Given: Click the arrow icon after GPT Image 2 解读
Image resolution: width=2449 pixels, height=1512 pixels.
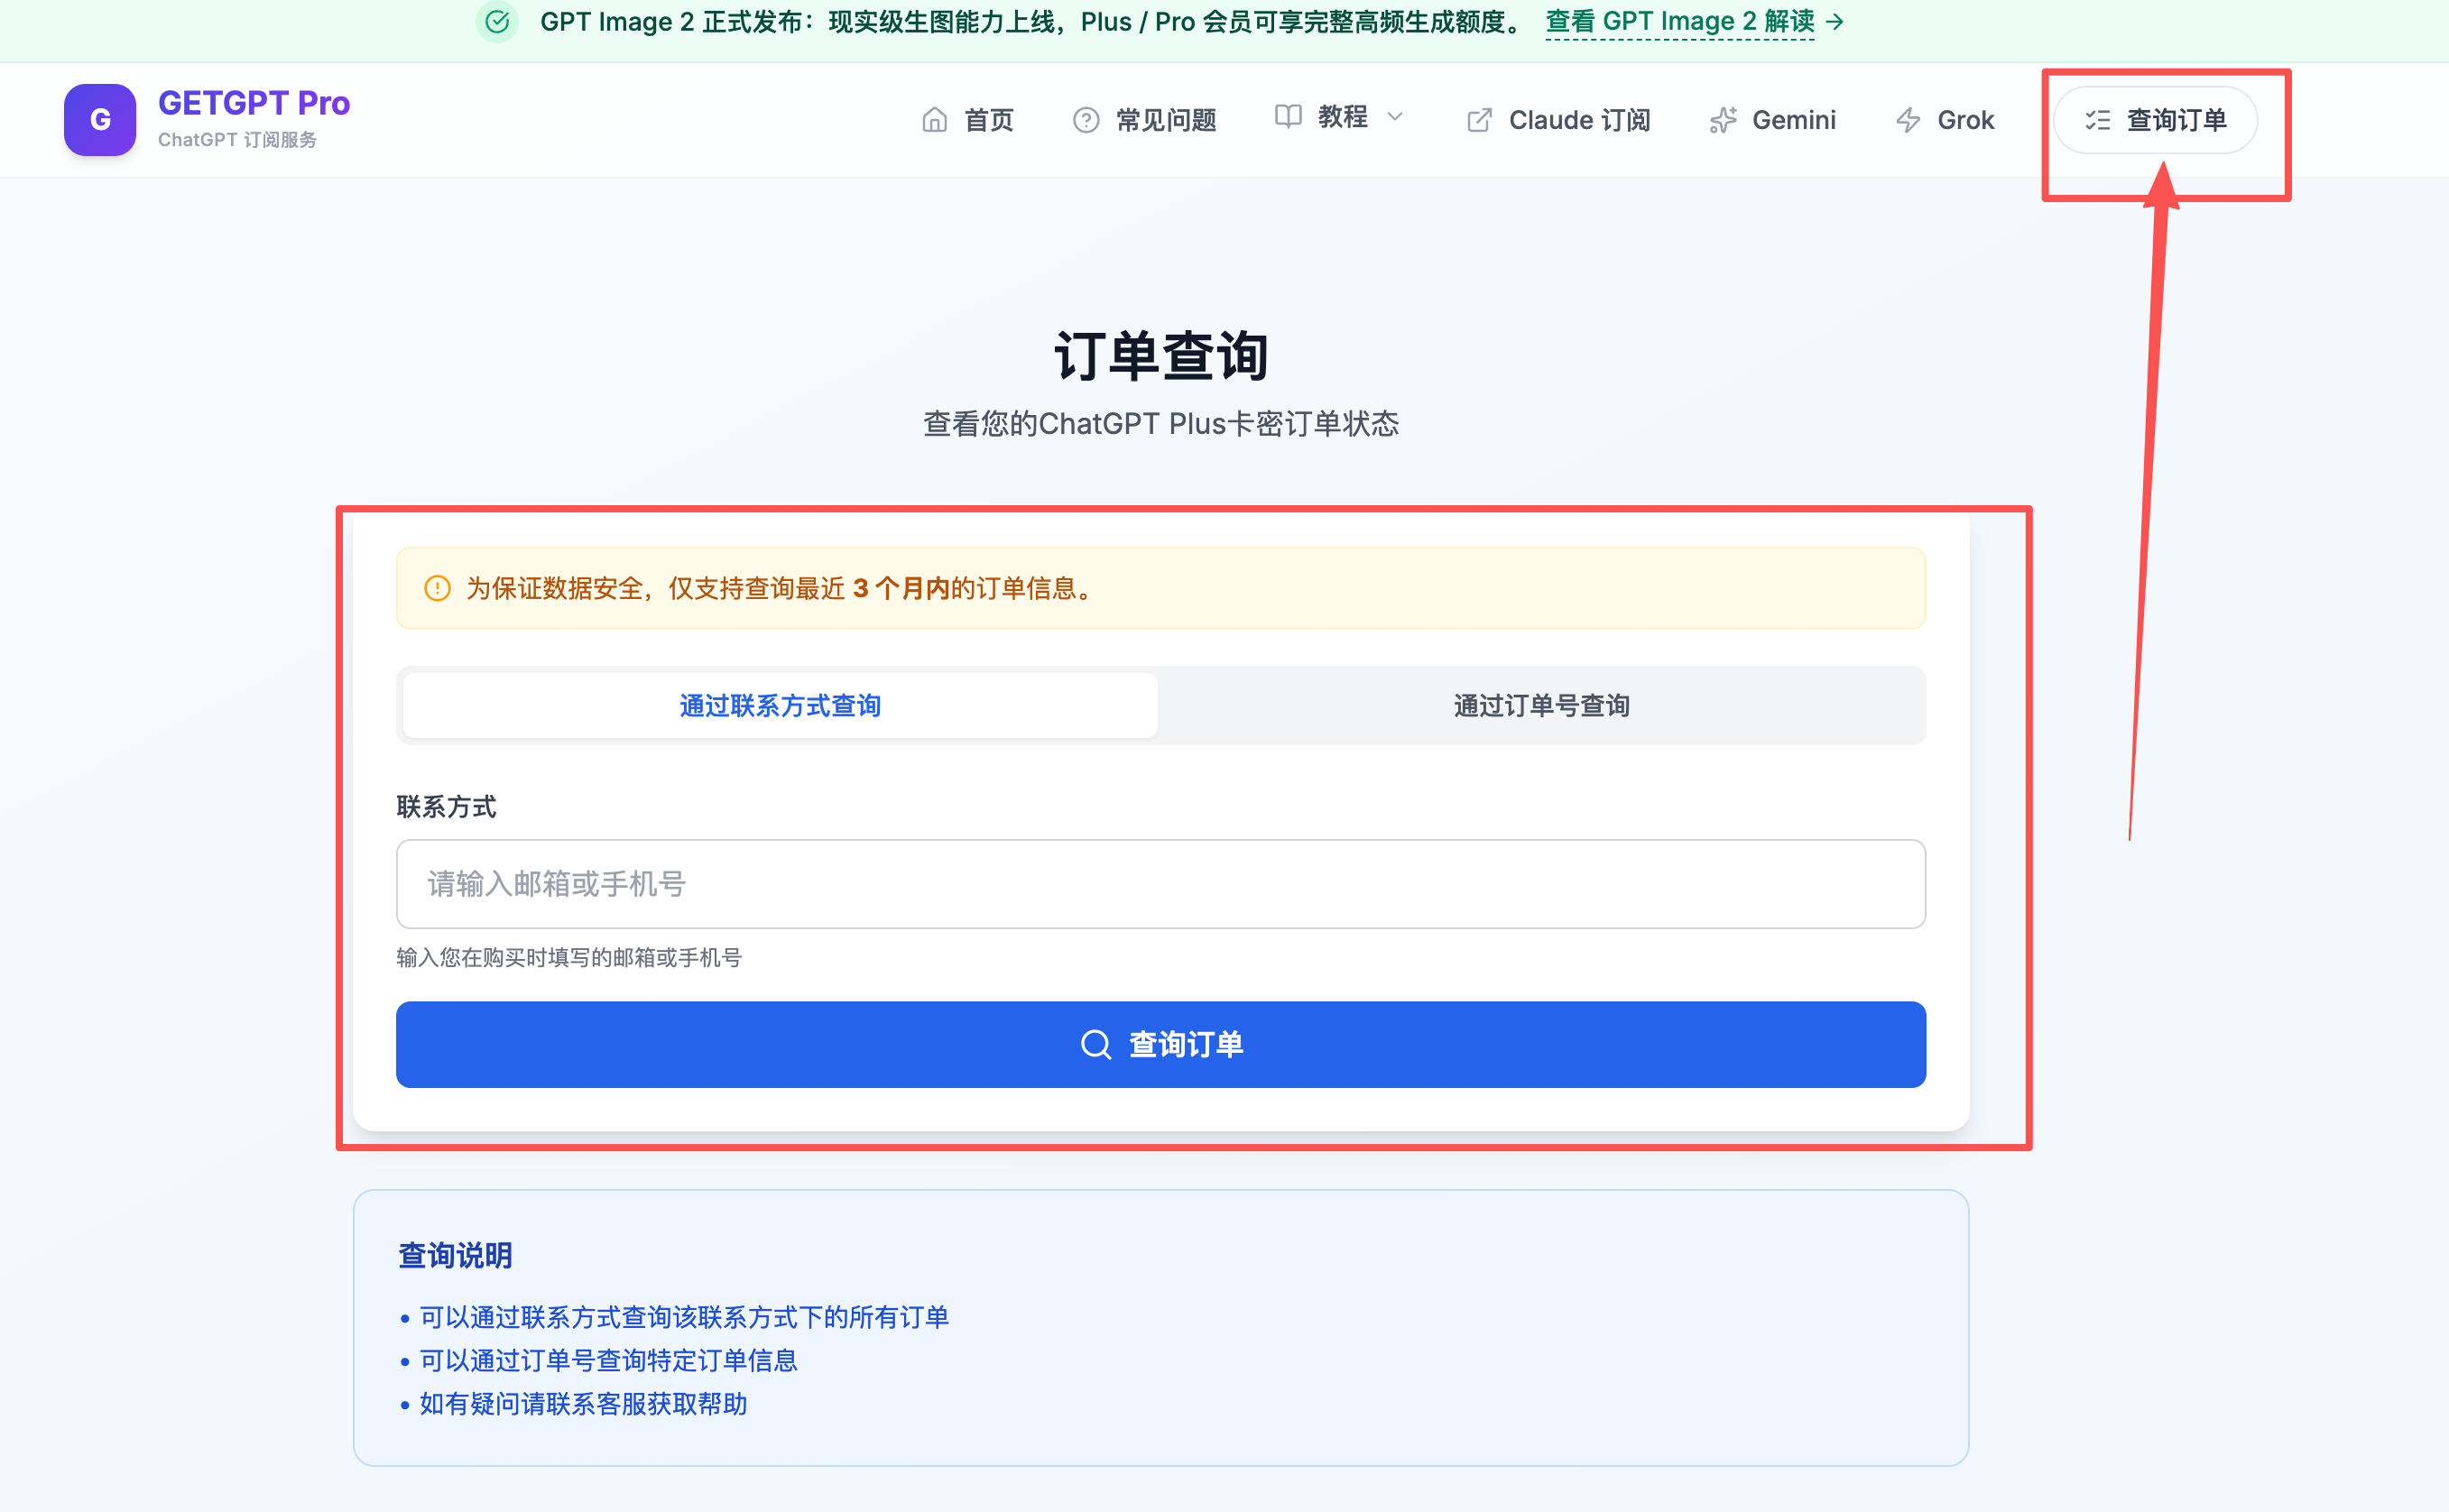Looking at the screenshot, I should point(1835,21).
